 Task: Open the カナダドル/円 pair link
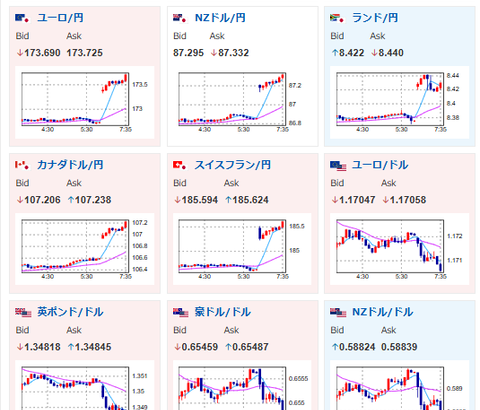point(70,165)
